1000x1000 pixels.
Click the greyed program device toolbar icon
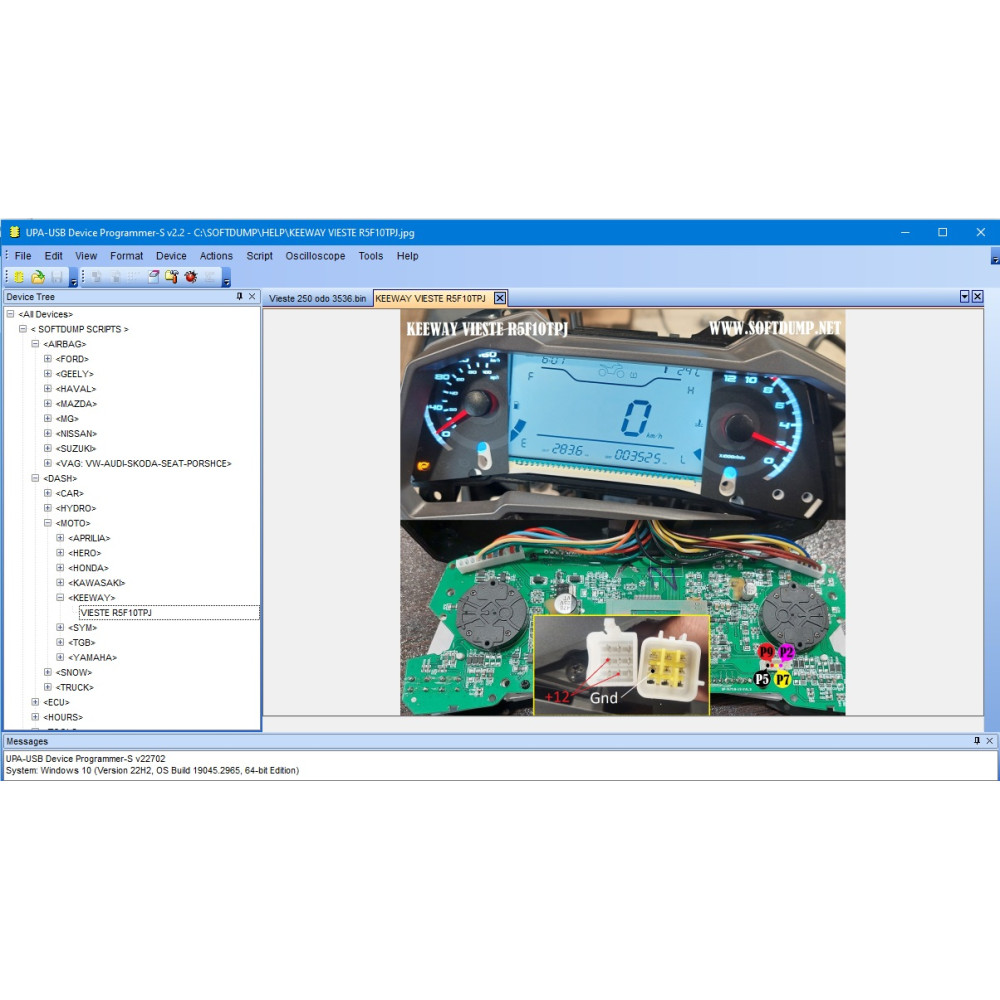(116, 277)
